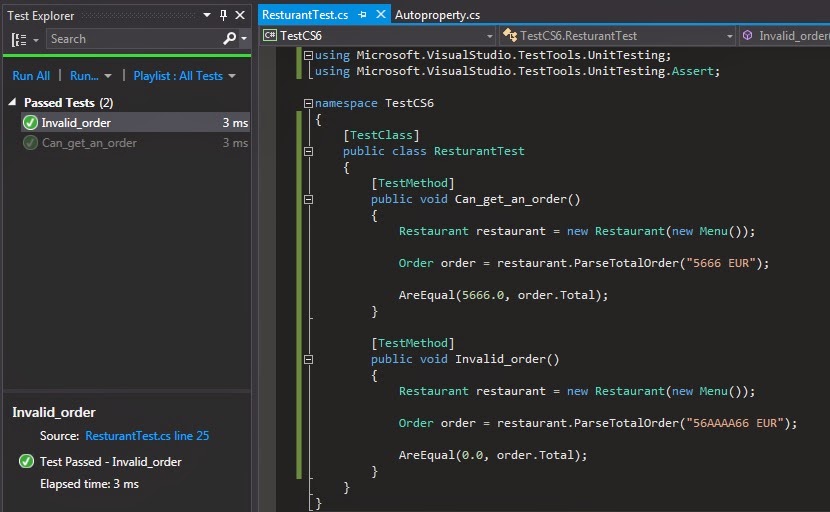The height and width of the screenshot is (512, 830).
Task: Click the "56AAAA66 EUR" string literal
Action: pyautogui.click(x=735, y=423)
